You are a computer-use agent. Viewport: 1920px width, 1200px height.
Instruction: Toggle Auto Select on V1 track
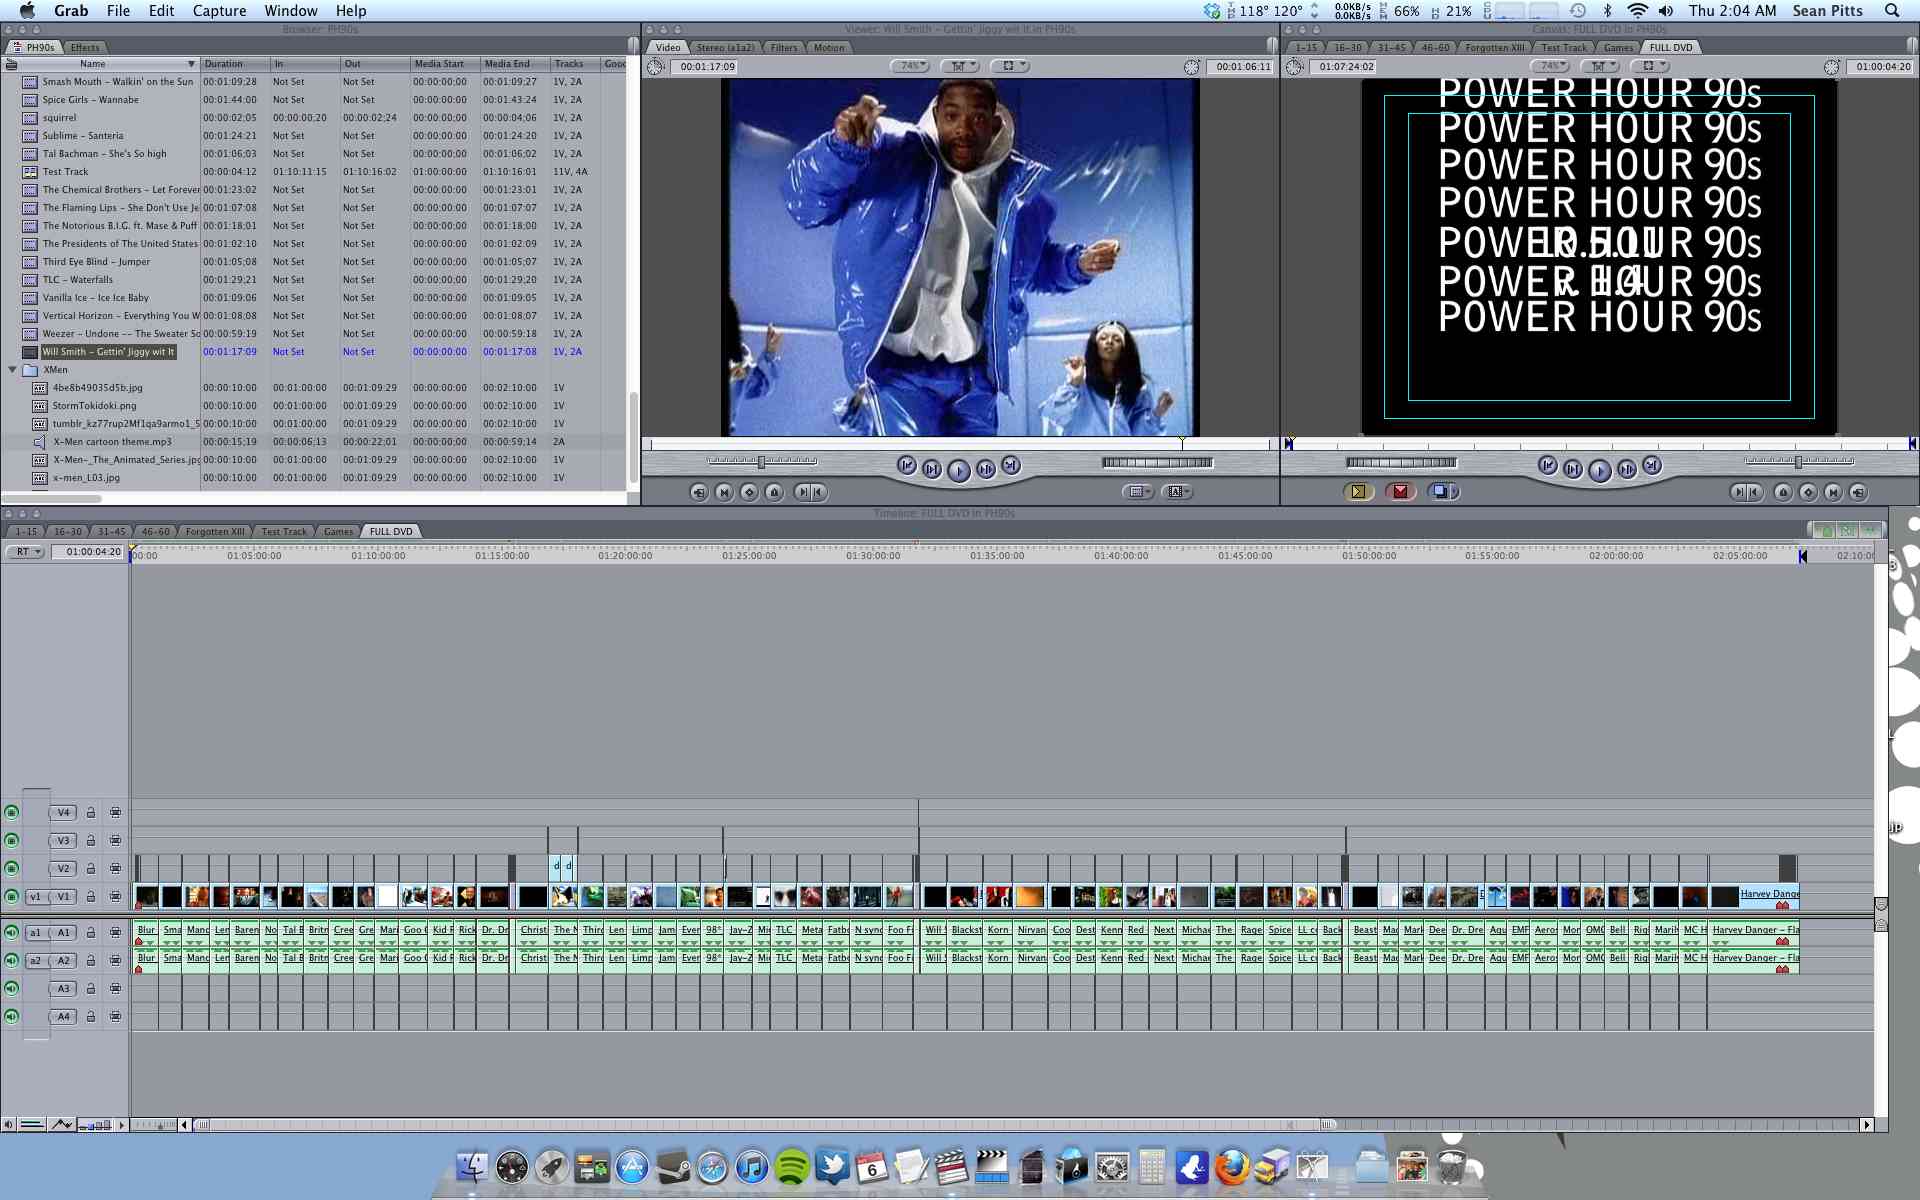pyautogui.click(x=115, y=897)
